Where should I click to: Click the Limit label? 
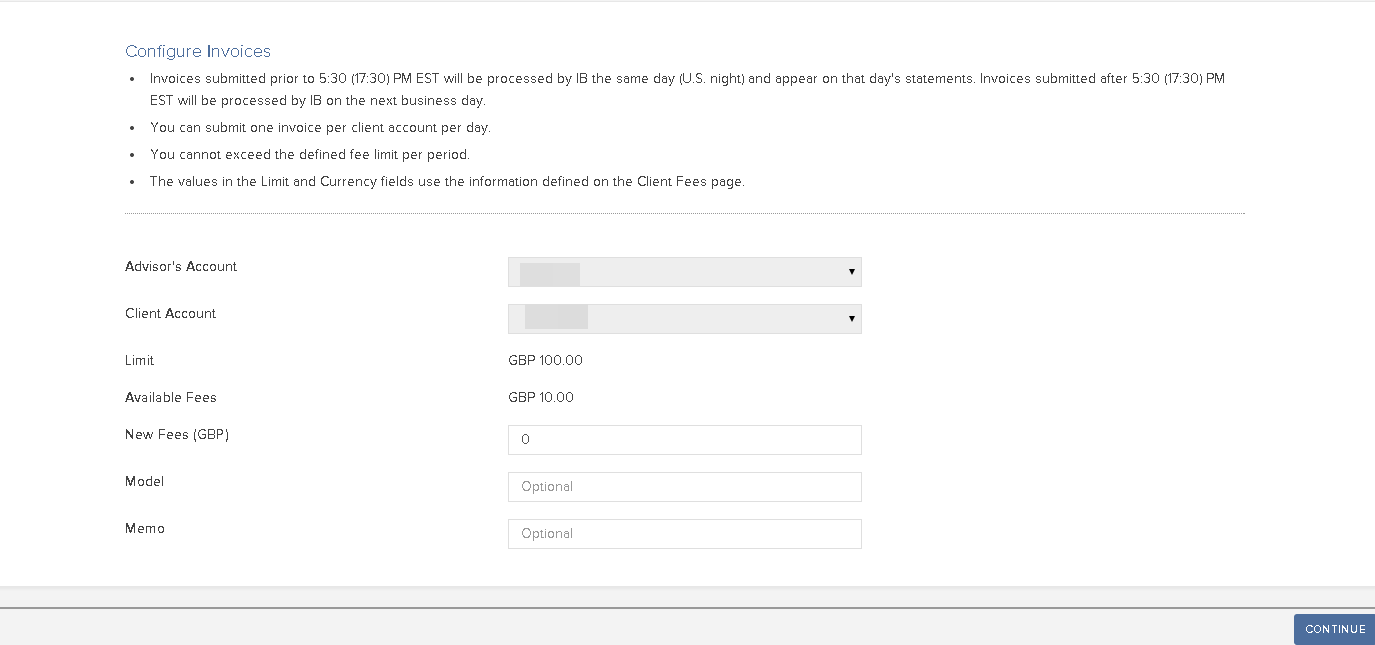[139, 360]
